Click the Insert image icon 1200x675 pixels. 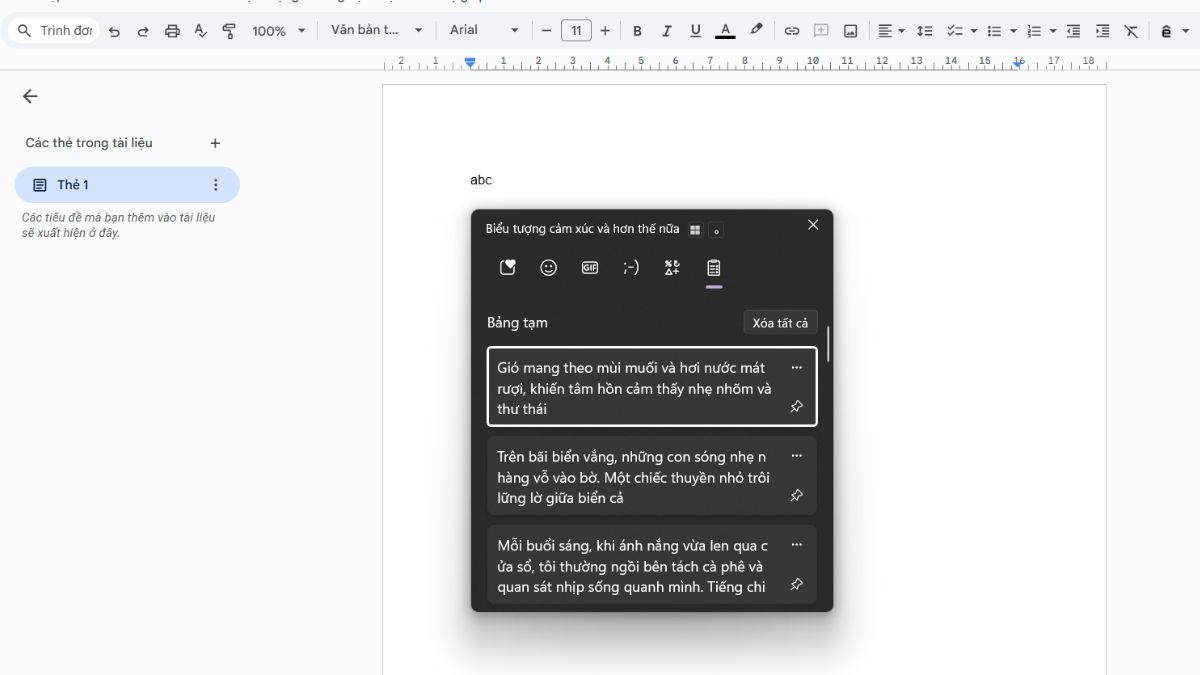851,31
